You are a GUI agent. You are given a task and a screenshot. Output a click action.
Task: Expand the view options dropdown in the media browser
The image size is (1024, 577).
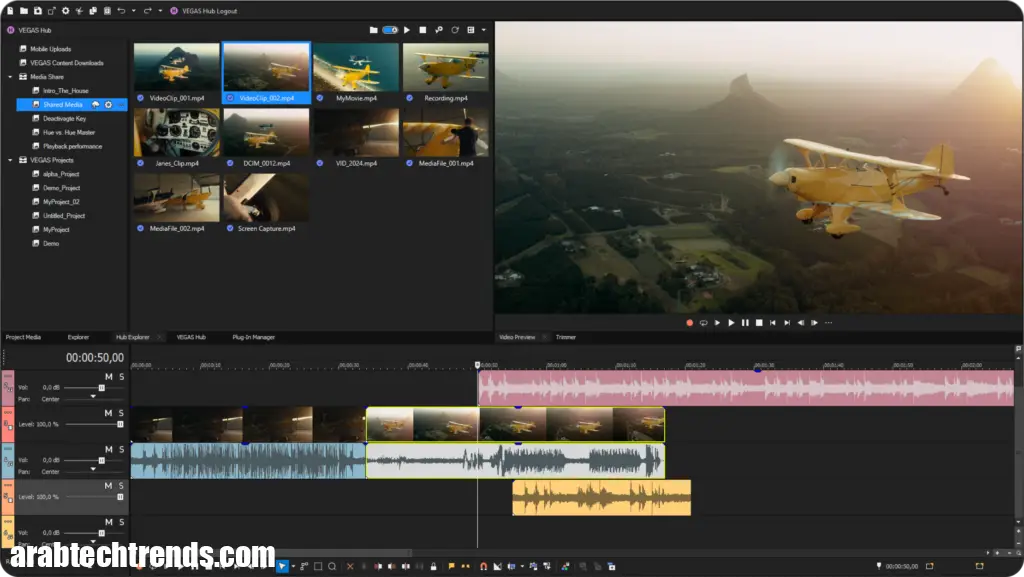[484, 30]
